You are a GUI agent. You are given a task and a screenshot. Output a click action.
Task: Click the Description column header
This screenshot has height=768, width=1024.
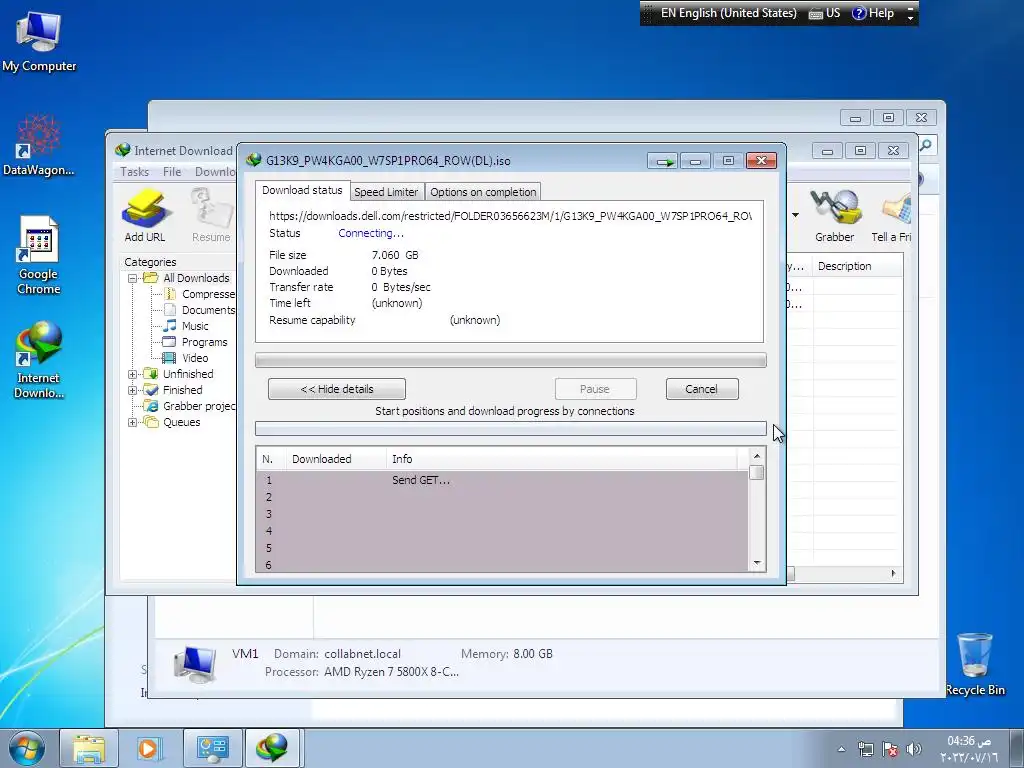pos(857,266)
